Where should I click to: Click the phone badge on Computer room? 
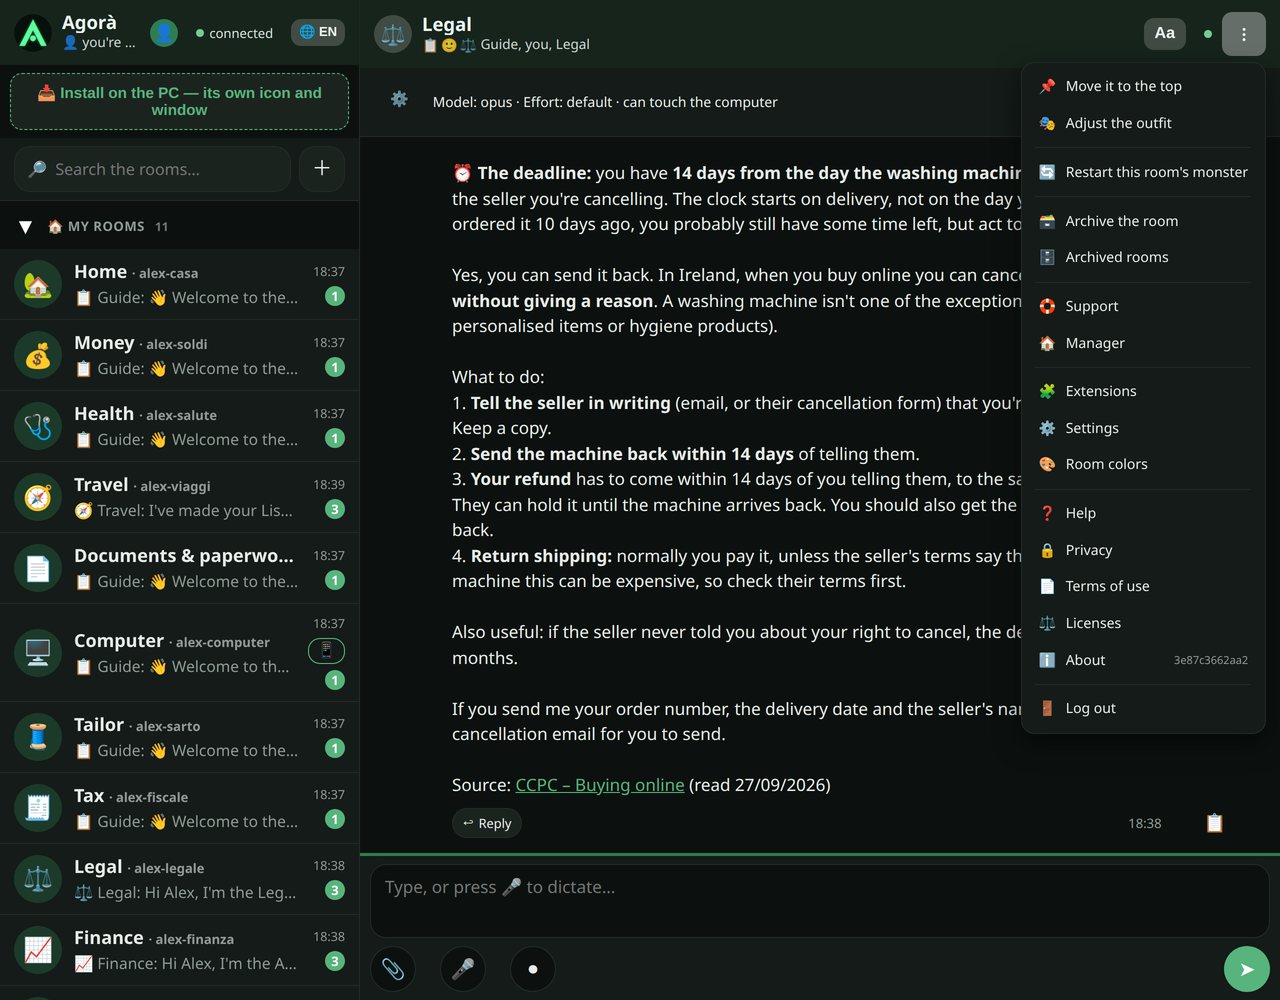[x=326, y=651]
